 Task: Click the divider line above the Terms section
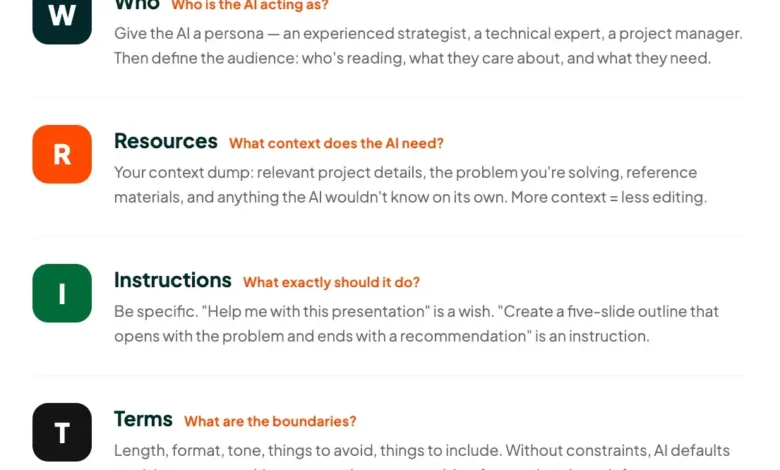(388, 376)
